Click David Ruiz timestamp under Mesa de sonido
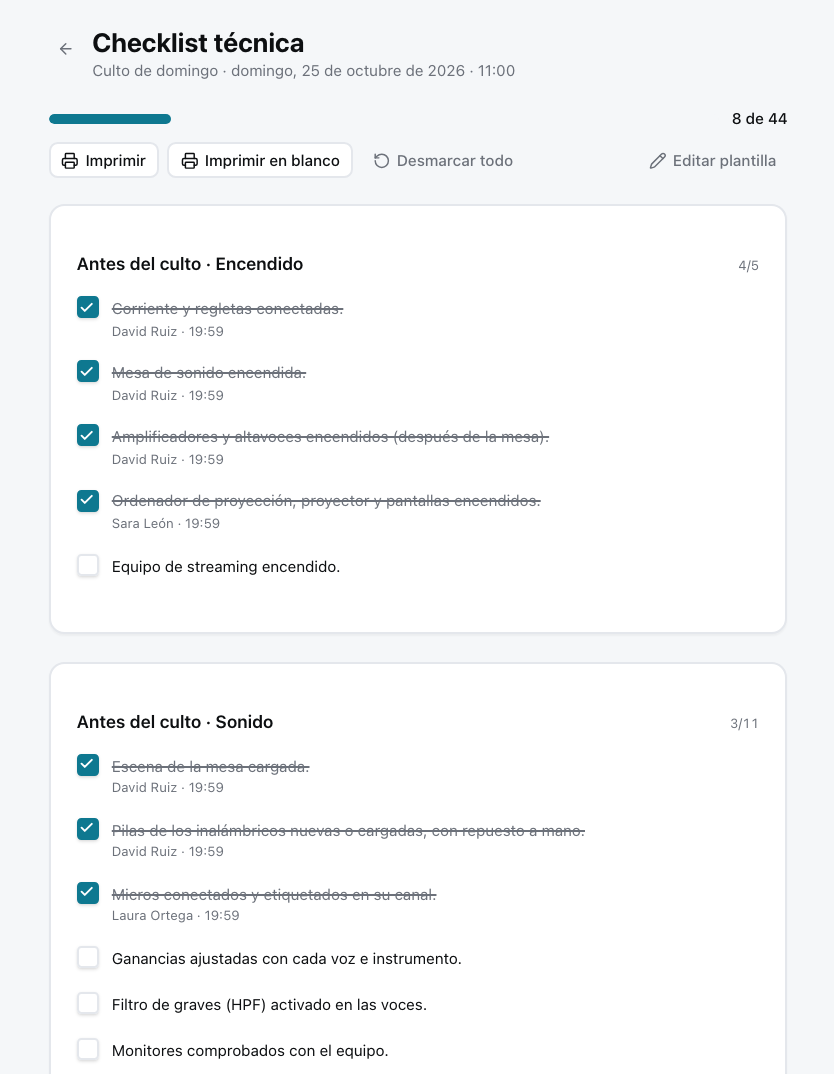 [x=168, y=395]
